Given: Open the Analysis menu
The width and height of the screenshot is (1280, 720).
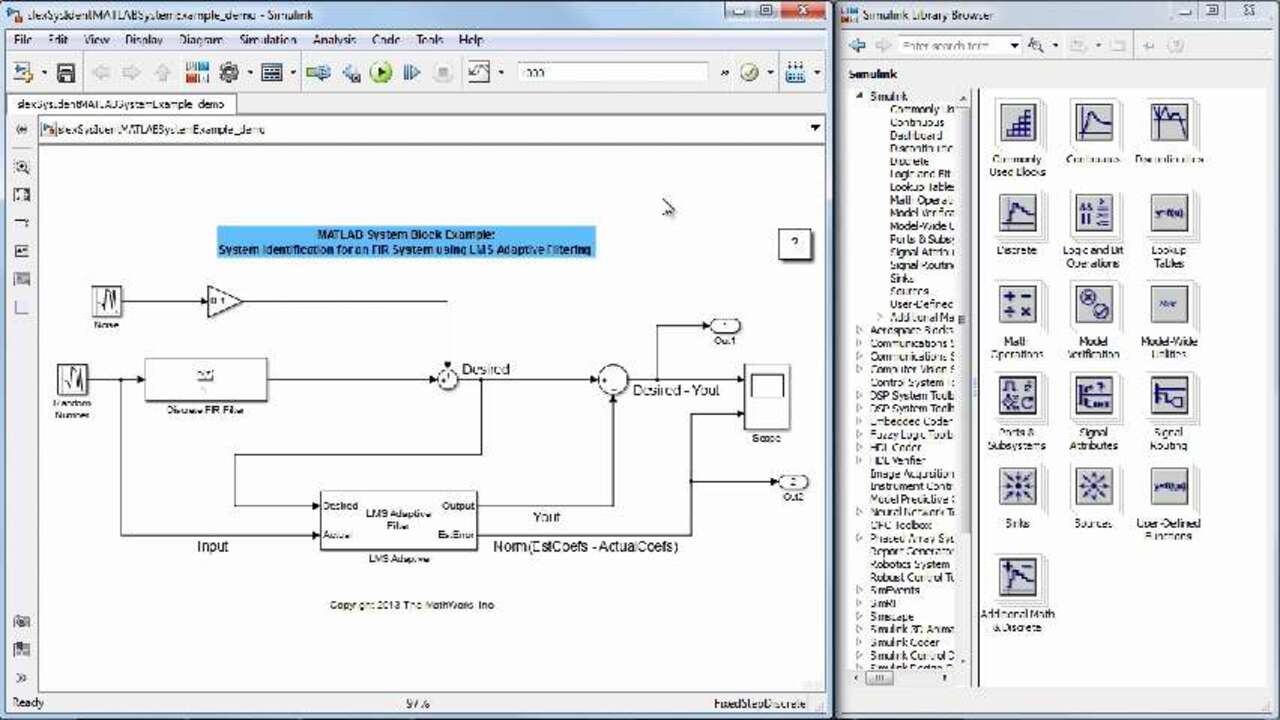Looking at the screenshot, I should pyautogui.click(x=334, y=40).
